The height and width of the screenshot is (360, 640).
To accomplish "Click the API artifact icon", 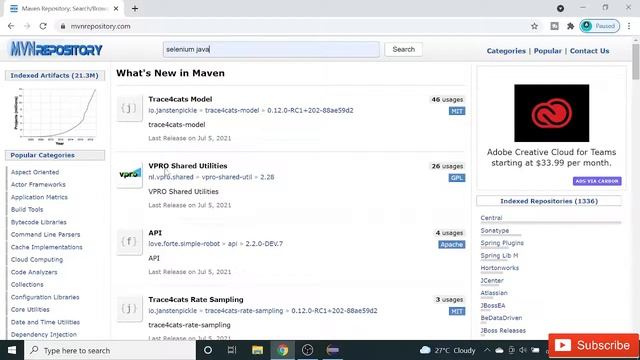I will coord(129,242).
